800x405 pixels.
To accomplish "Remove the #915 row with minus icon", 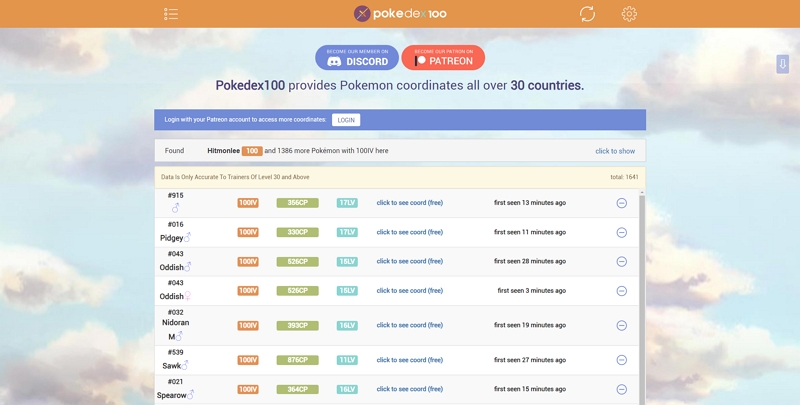I will tap(621, 203).
